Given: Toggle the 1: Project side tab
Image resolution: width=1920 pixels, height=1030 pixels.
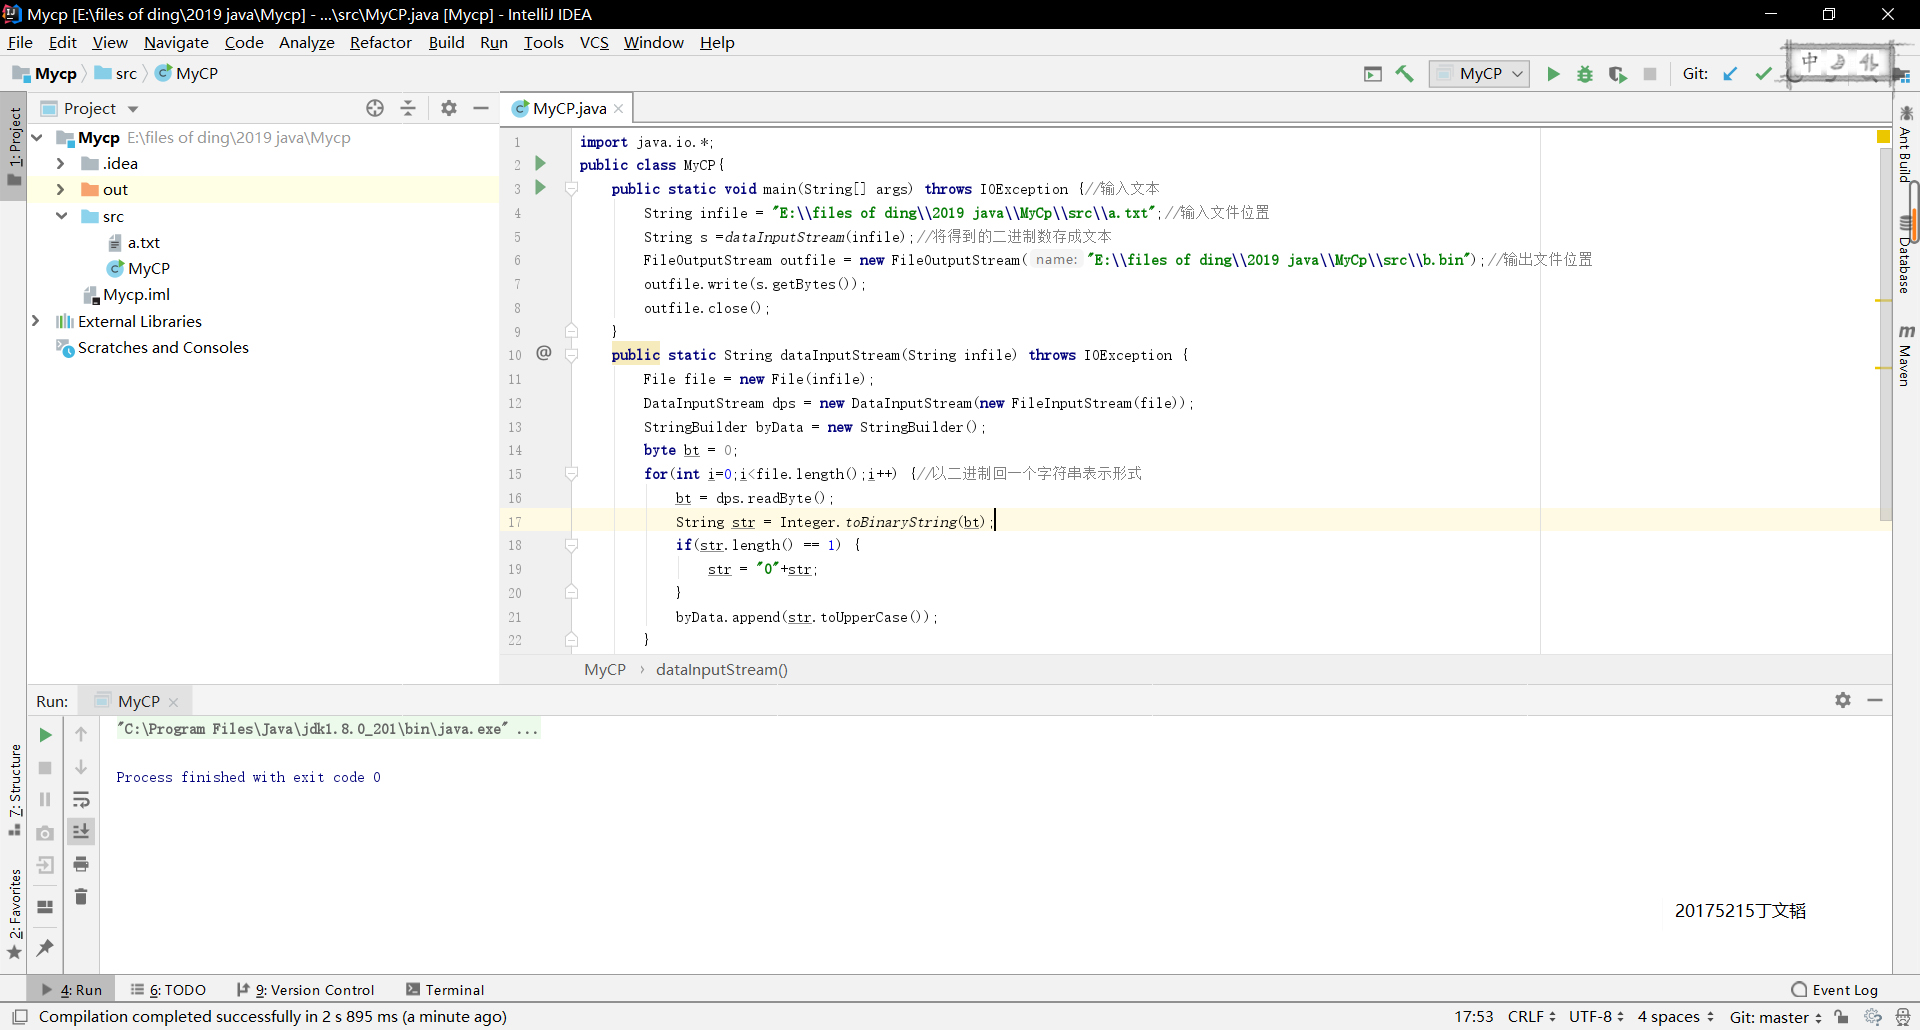Looking at the screenshot, I should [x=14, y=146].
